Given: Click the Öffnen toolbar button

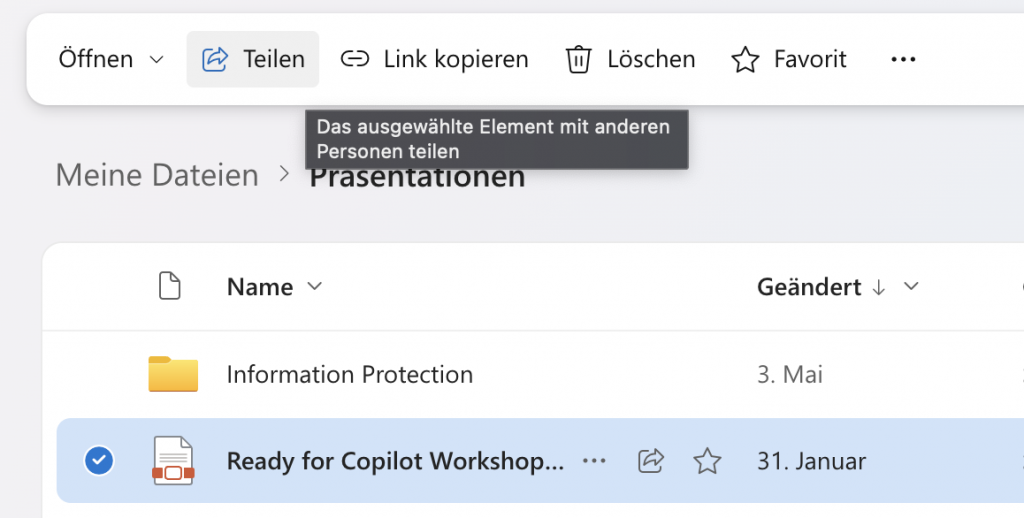Looking at the screenshot, I should pos(96,60).
